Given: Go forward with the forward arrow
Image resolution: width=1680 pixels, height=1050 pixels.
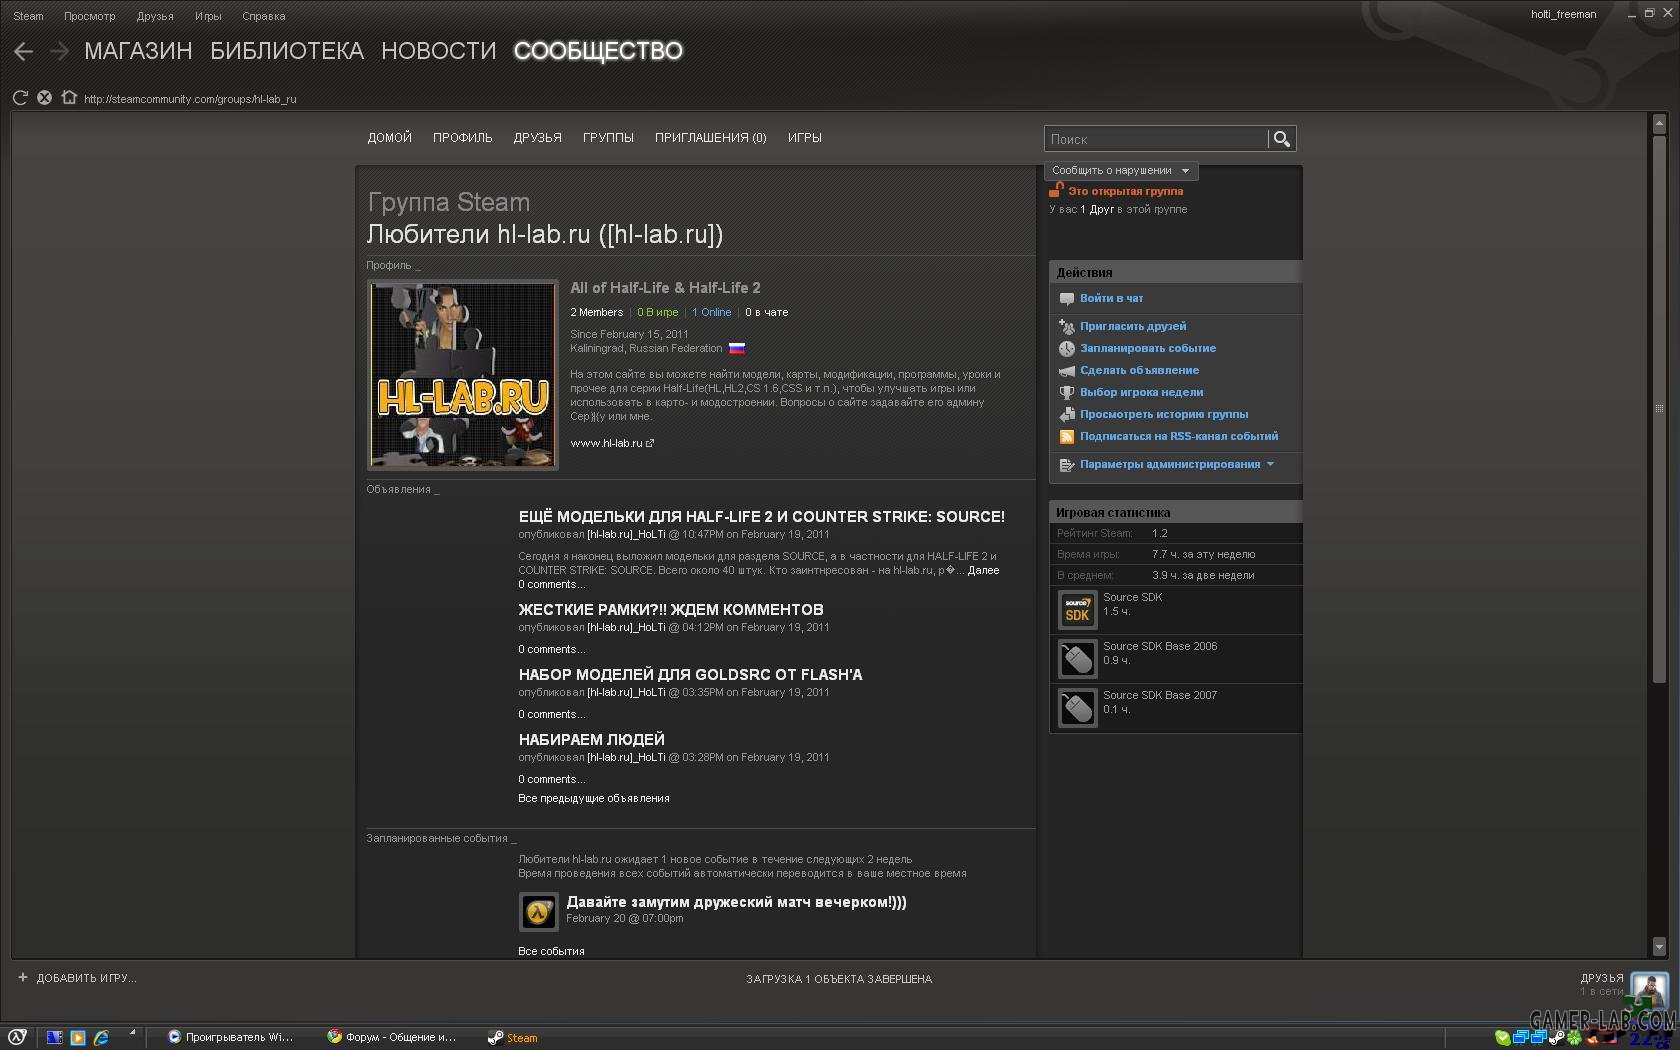Looking at the screenshot, I should pyautogui.click(x=59, y=51).
